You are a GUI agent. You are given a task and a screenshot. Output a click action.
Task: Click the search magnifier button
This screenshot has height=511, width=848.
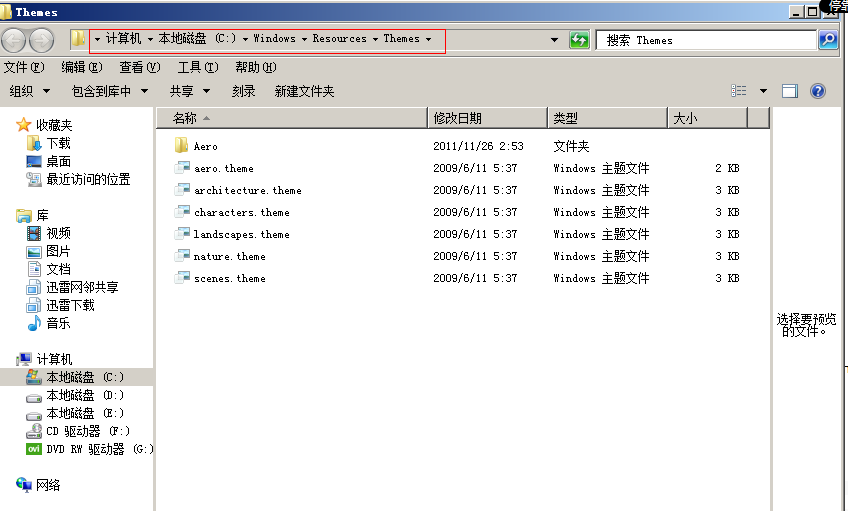point(828,39)
